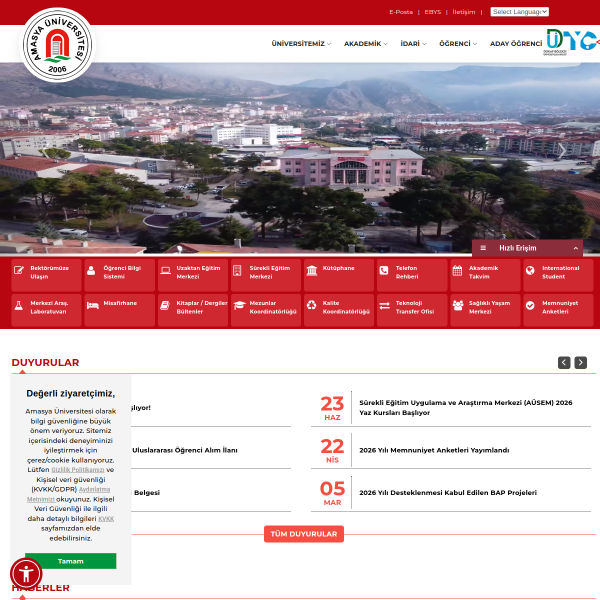Click the Öğrenci Bilgi Sistemi user icon
Viewport: 600px width, 600px height.
point(91,270)
